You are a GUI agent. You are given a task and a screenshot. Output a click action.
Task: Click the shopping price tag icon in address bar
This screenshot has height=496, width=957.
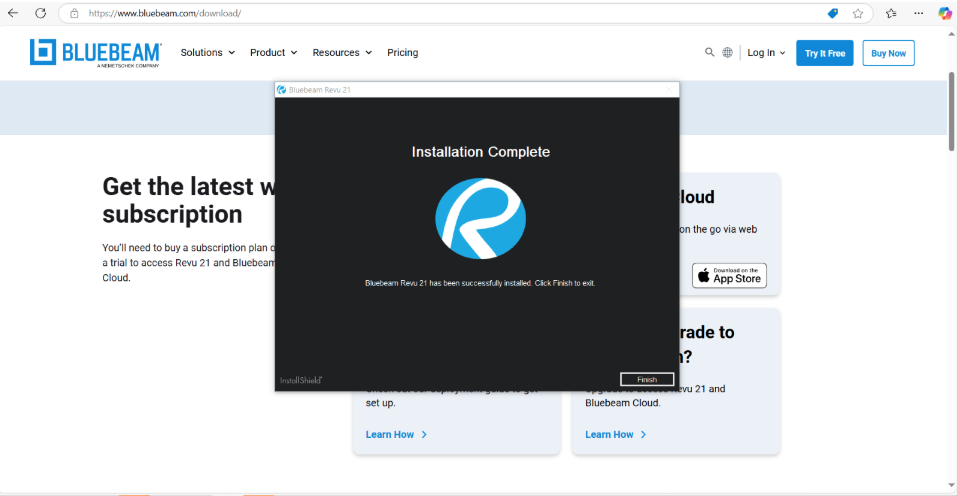click(x=833, y=14)
